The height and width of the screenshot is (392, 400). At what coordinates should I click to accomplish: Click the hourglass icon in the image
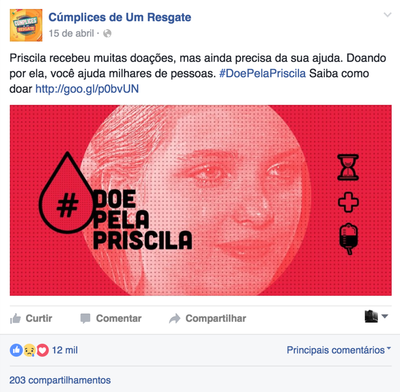tap(348, 167)
